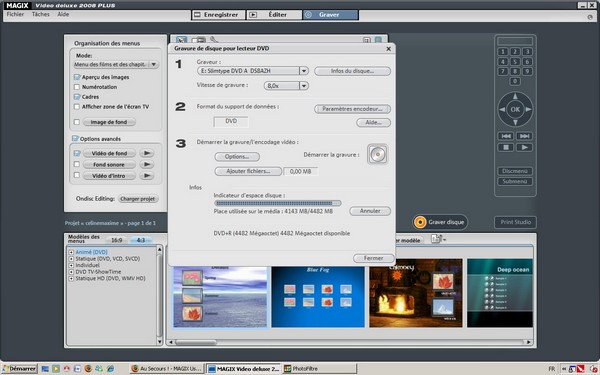Preview Fond sonore with play arrow
The width and height of the screenshot is (600, 375).
[147, 165]
